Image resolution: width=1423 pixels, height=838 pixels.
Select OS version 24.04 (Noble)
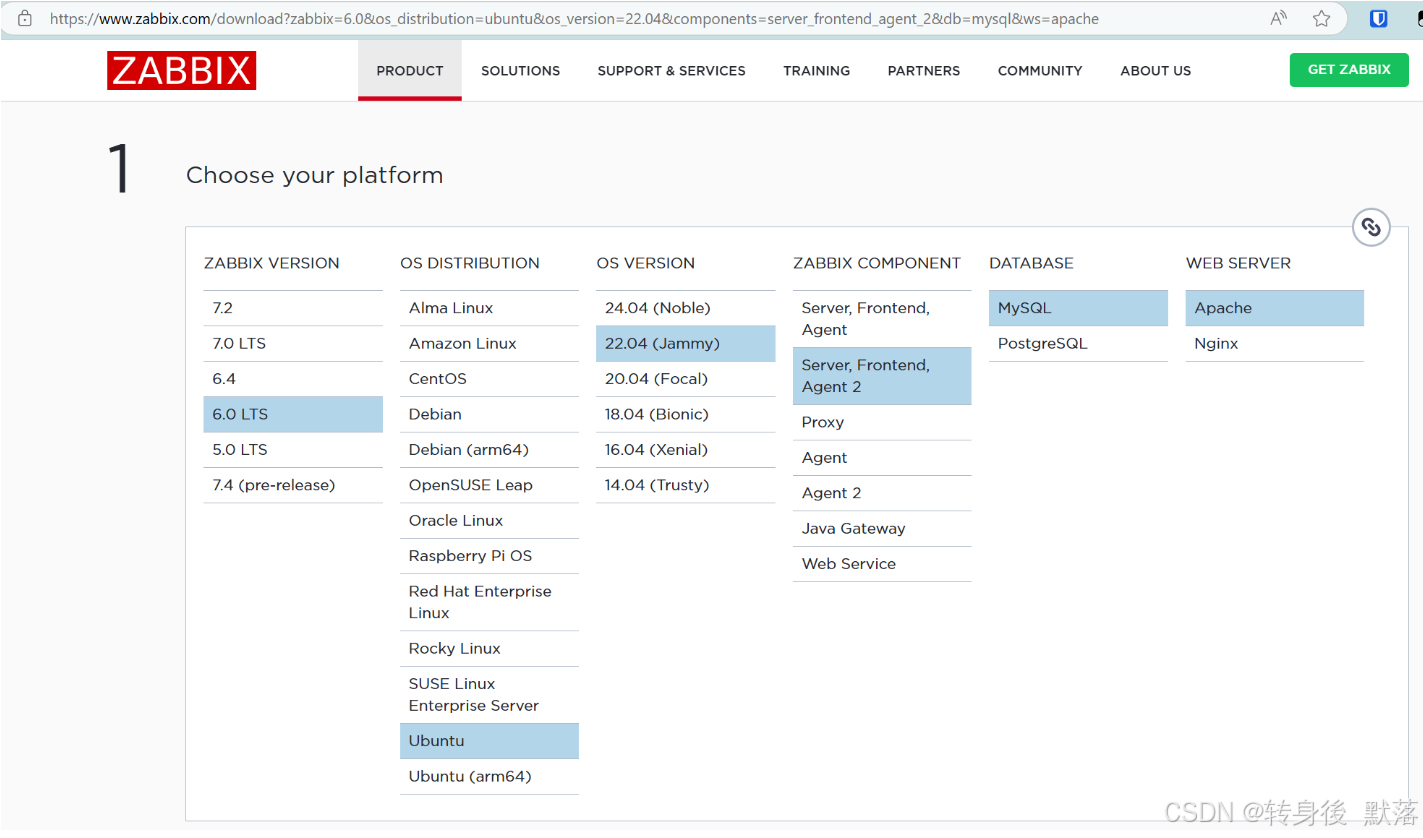(685, 308)
